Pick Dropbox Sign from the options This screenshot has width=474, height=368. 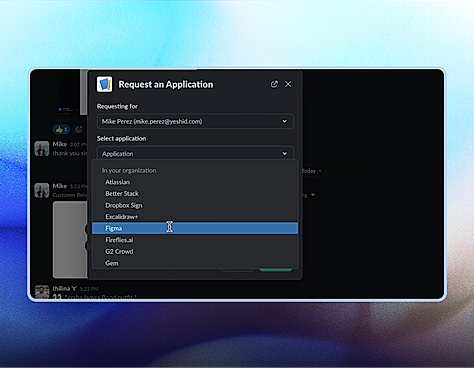195,205
